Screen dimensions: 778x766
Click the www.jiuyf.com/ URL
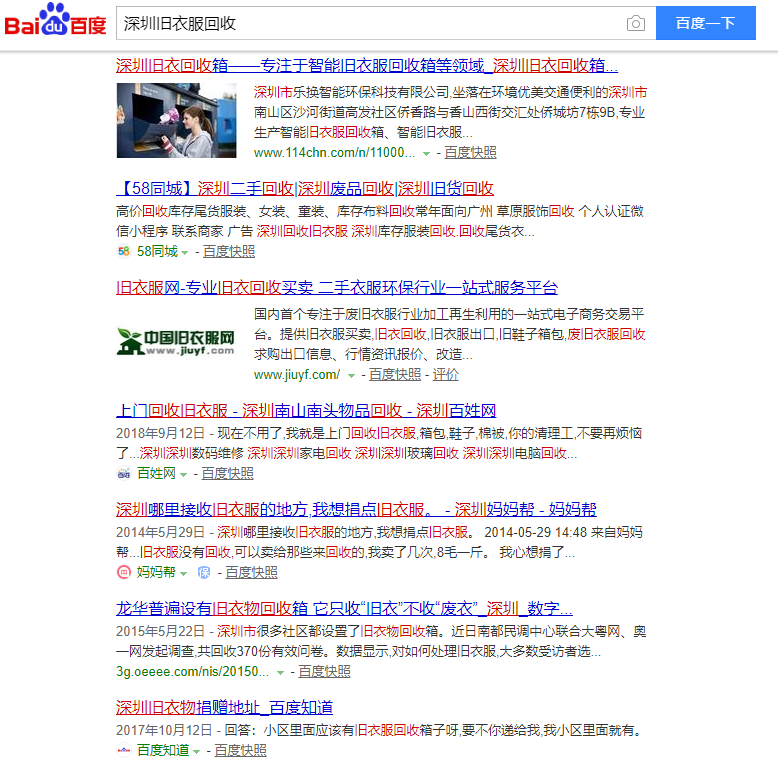(297, 375)
